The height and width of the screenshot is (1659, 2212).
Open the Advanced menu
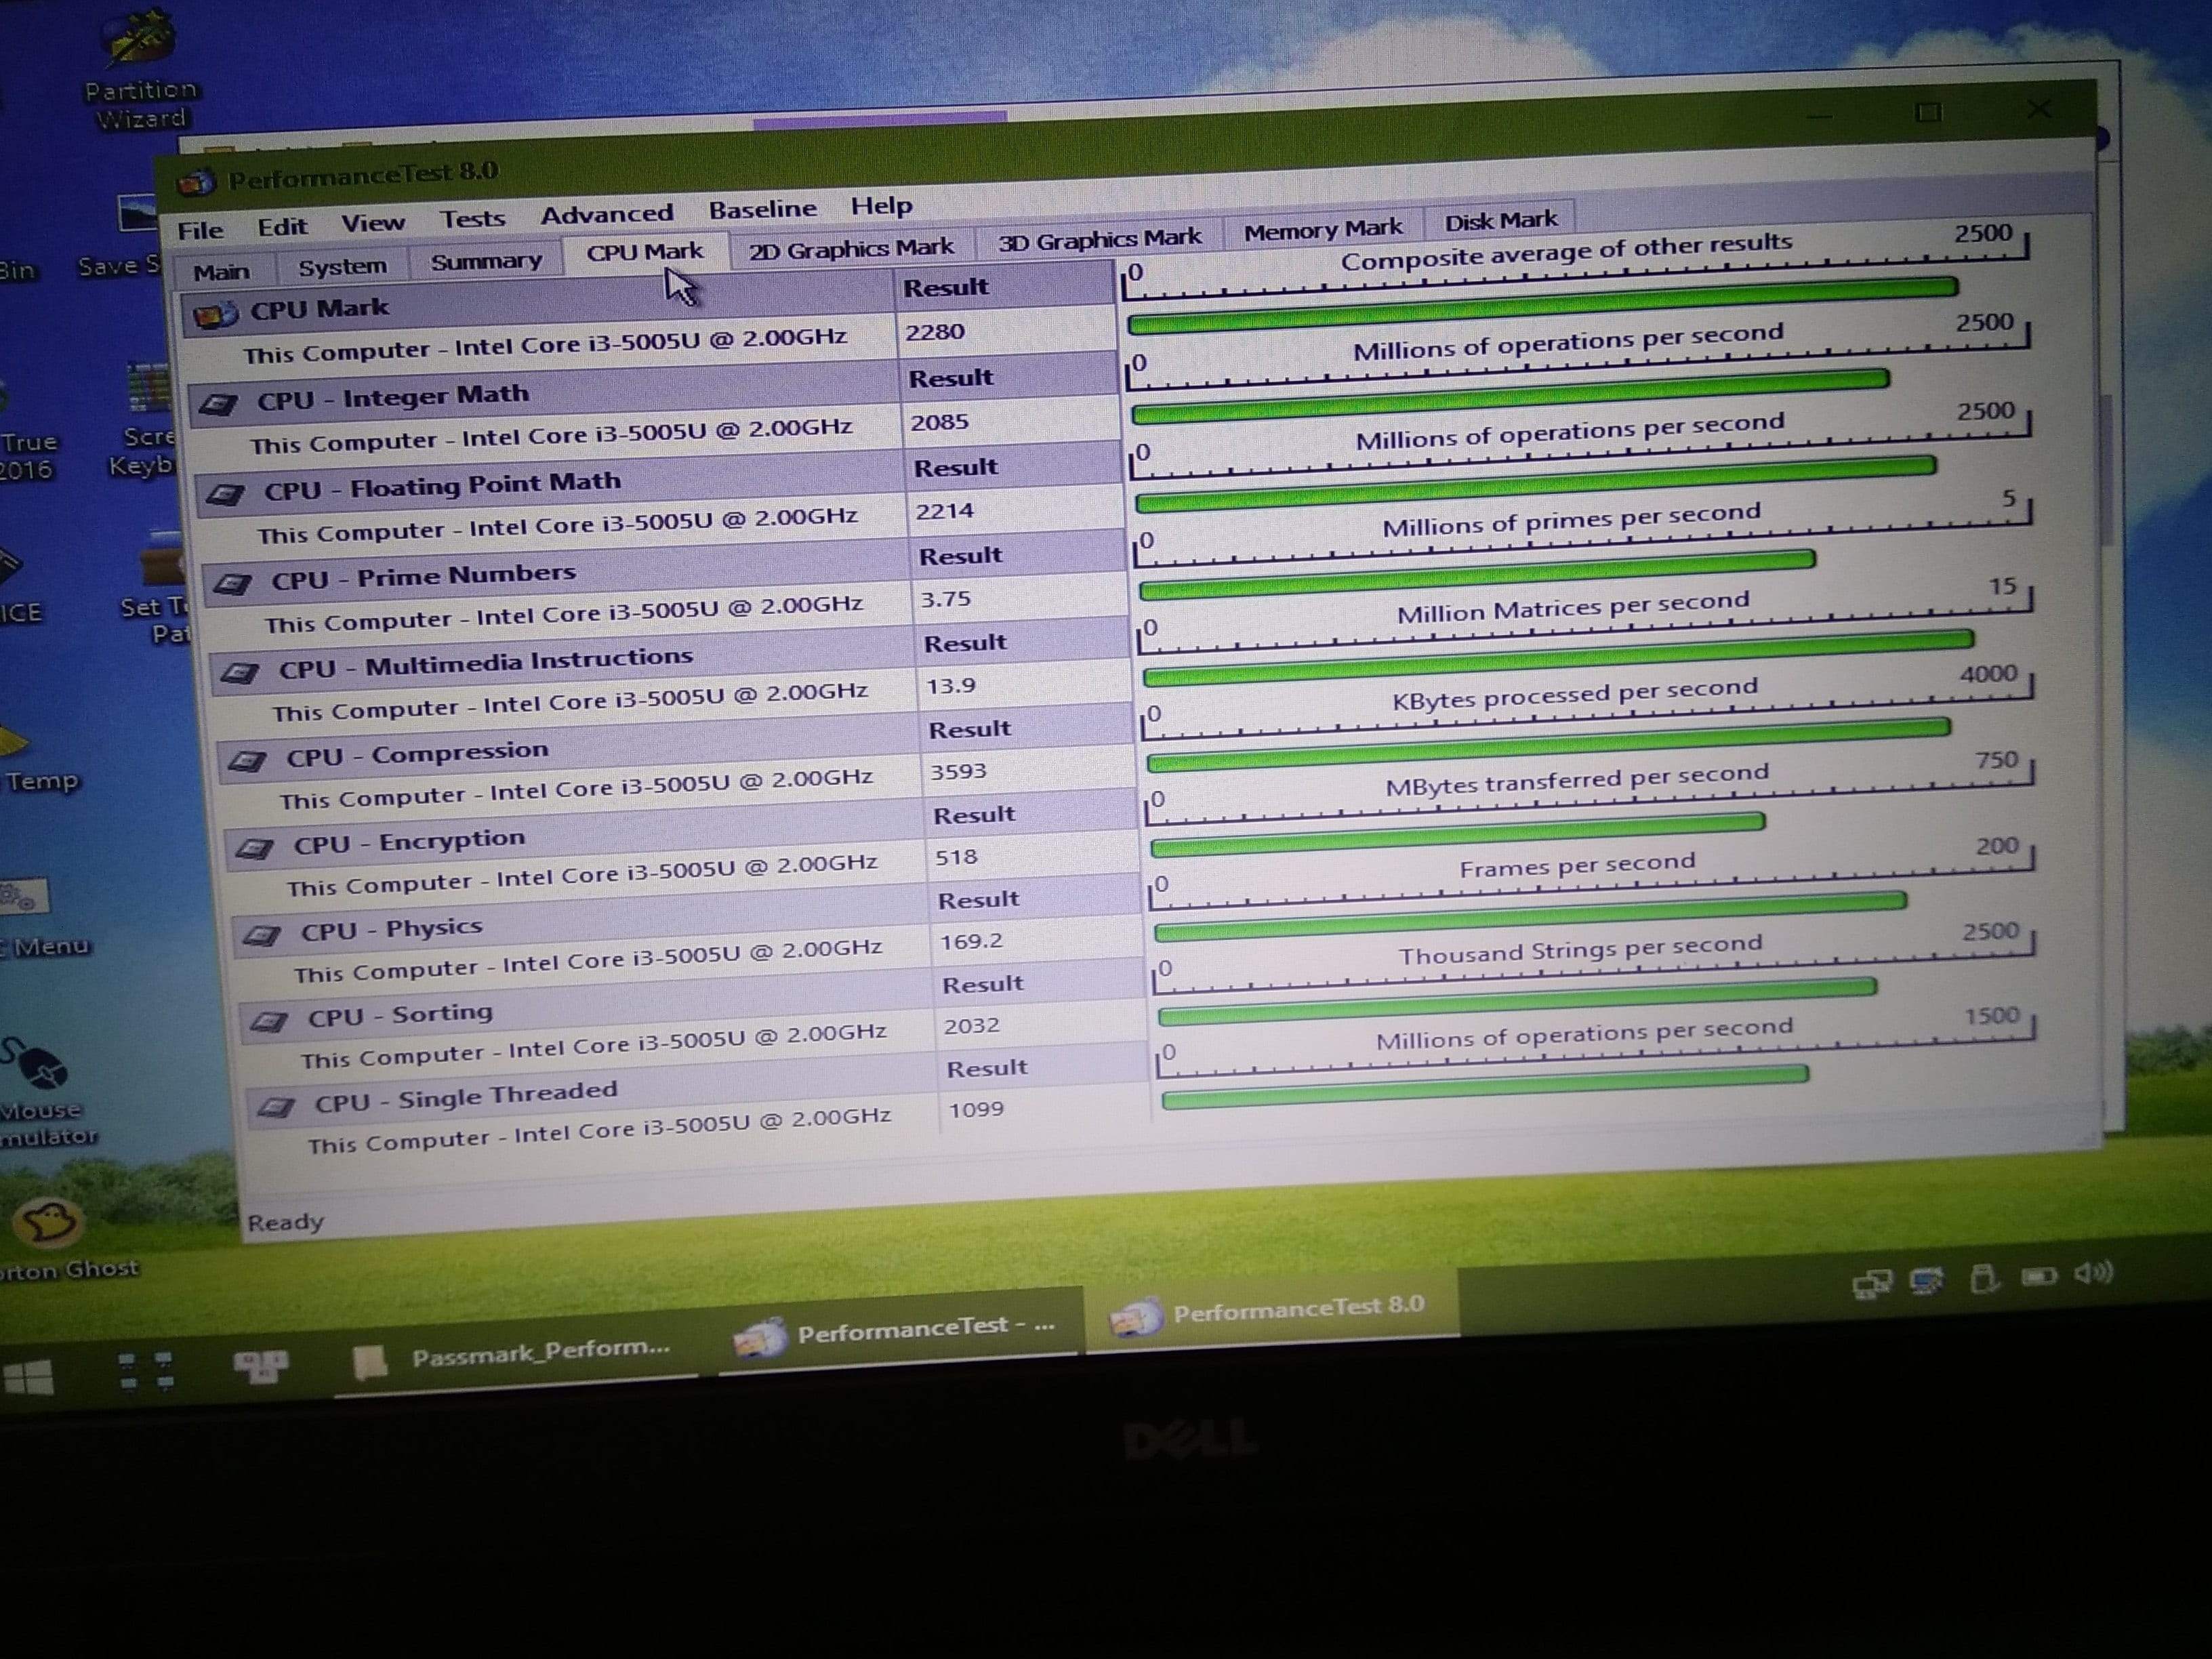606,214
